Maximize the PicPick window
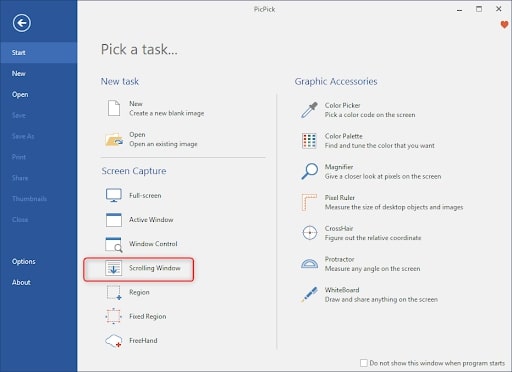Viewport: 512px width, 372px height. [479, 9]
